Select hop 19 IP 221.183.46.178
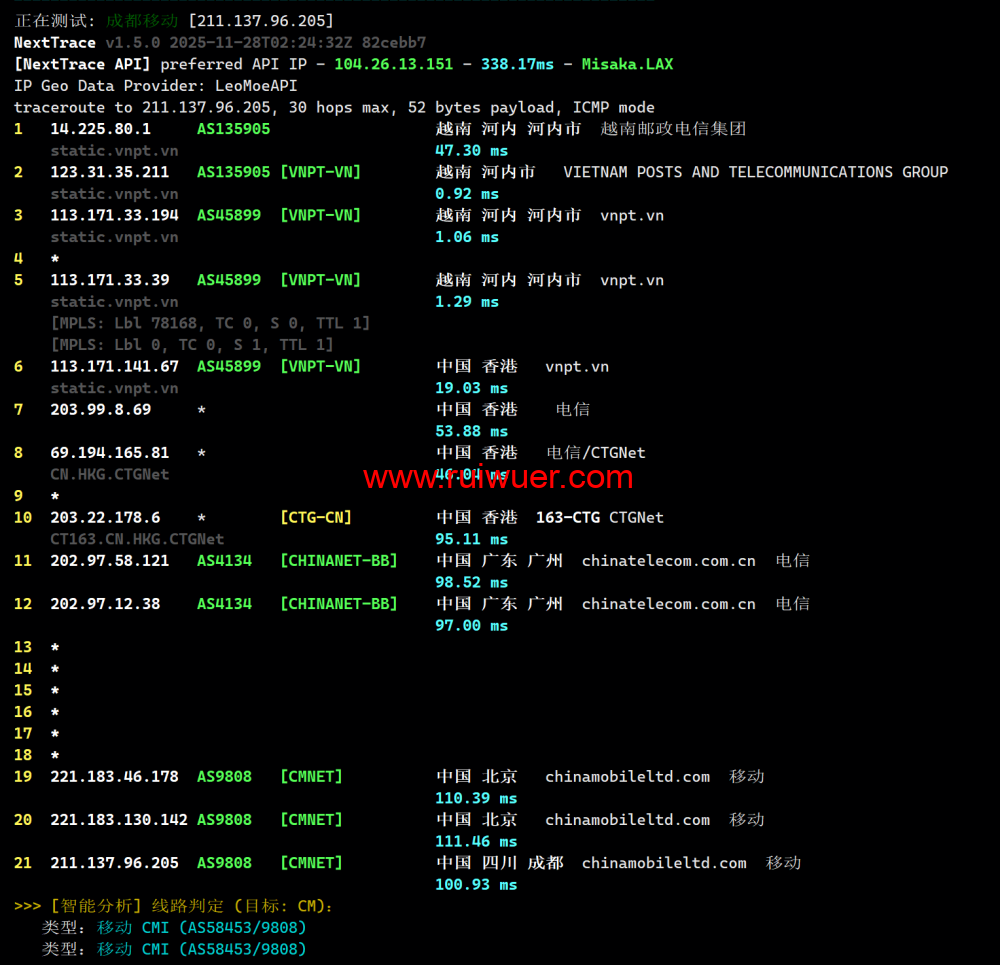Image resolution: width=1000 pixels, height=965 pixels. click(x=114, y=777)
